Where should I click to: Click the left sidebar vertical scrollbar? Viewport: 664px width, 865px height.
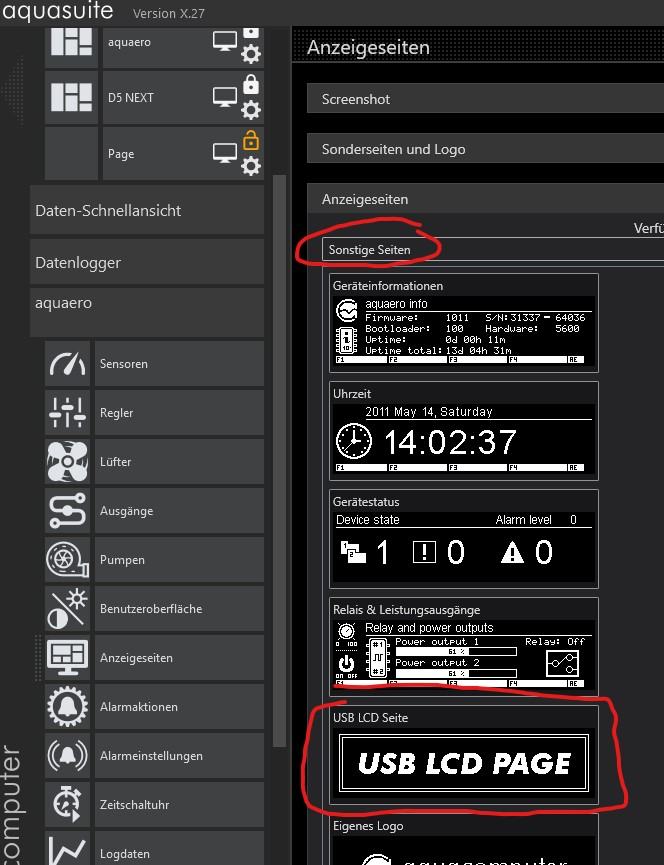tap(280, 461)
